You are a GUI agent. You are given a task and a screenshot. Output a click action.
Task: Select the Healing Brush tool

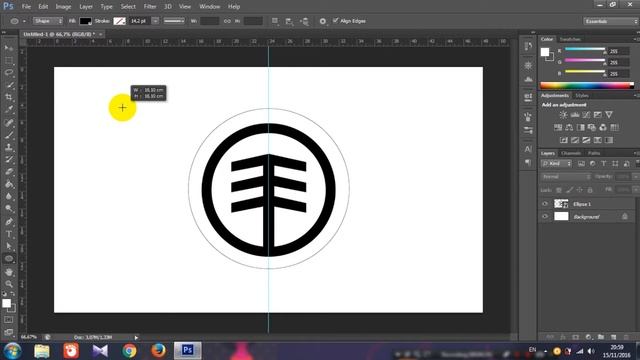[9, 122]
